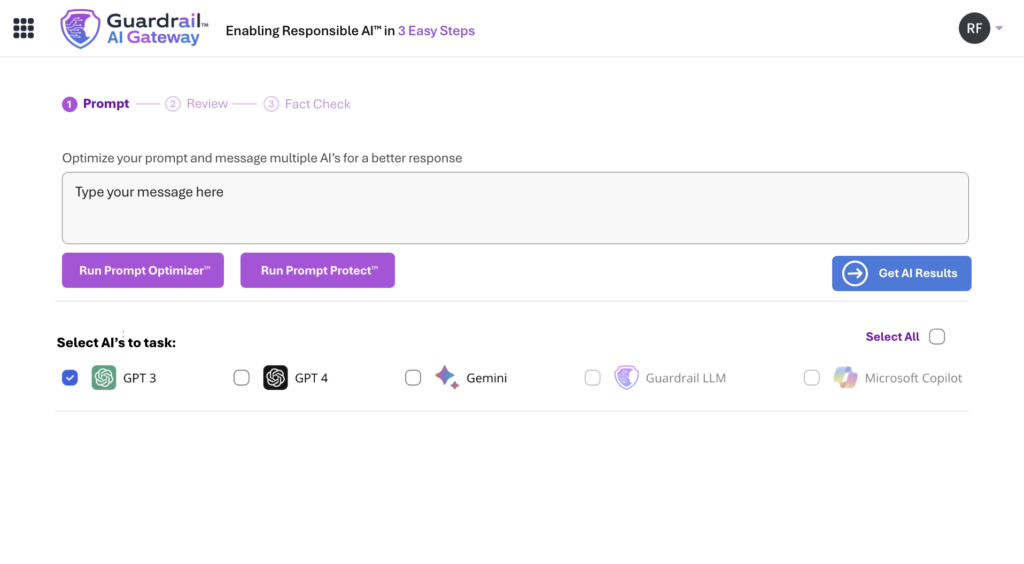Go to the Fact Check step
The image size is (1024, 564).
click(x=307, y=104)
